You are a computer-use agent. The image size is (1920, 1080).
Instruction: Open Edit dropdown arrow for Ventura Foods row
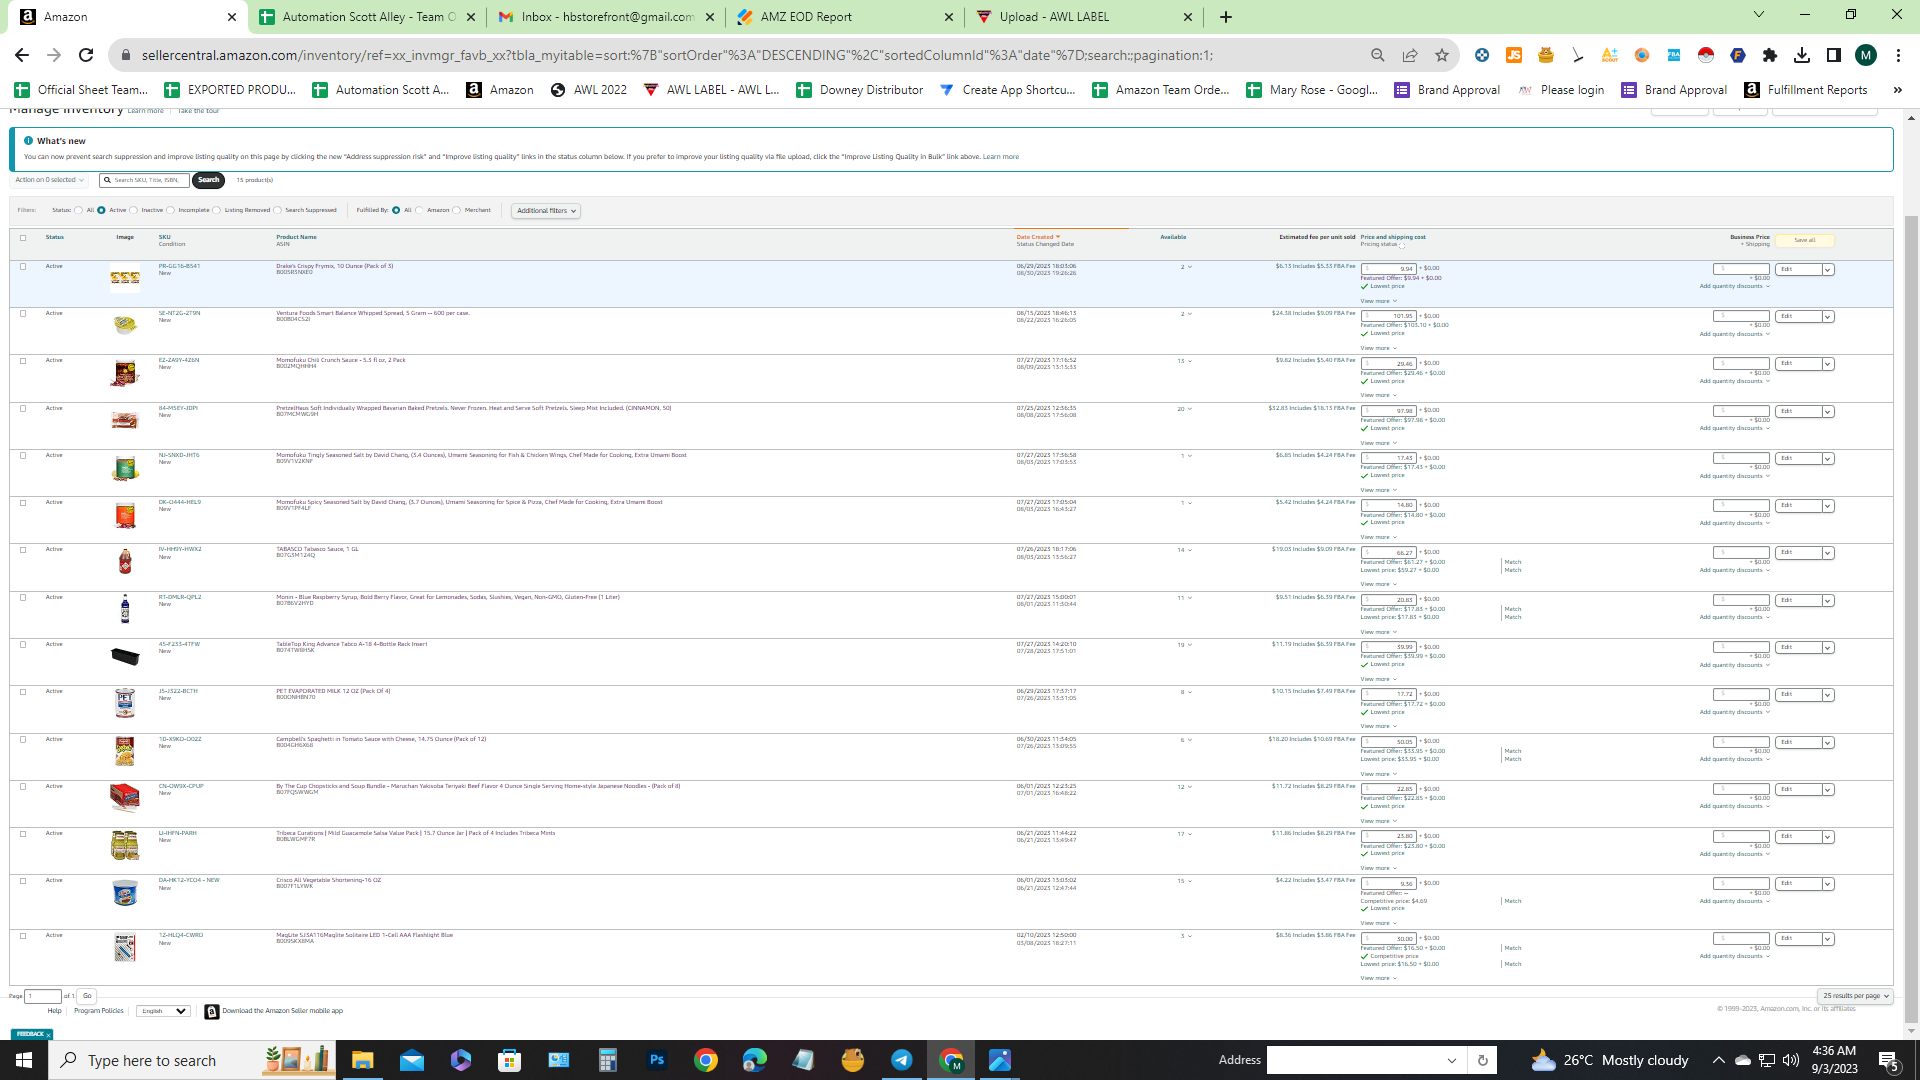point(1828,317)
